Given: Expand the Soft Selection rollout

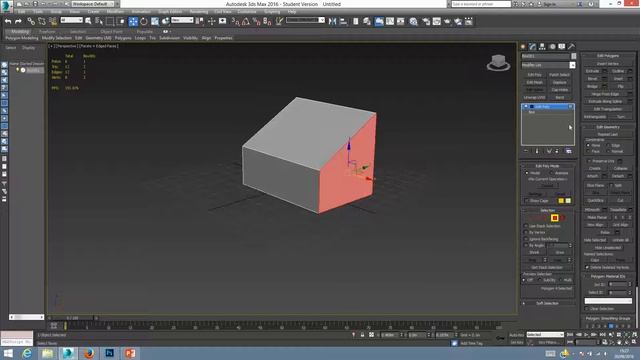Looking at the screenshot, I should click(x=547, y=303).
